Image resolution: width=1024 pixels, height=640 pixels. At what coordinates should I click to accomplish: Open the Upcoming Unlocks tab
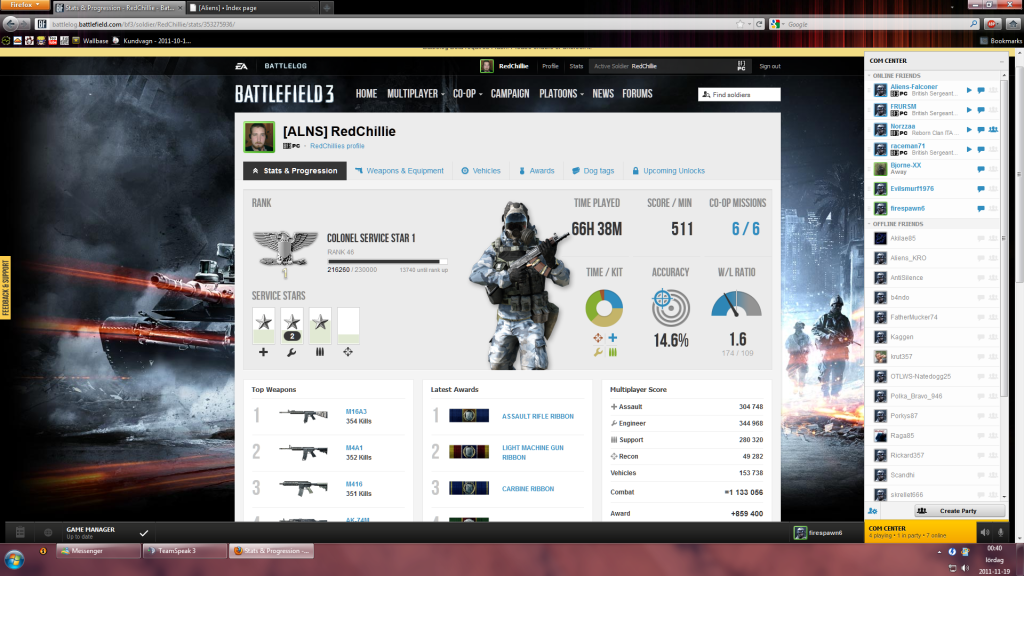click(668, 171)
